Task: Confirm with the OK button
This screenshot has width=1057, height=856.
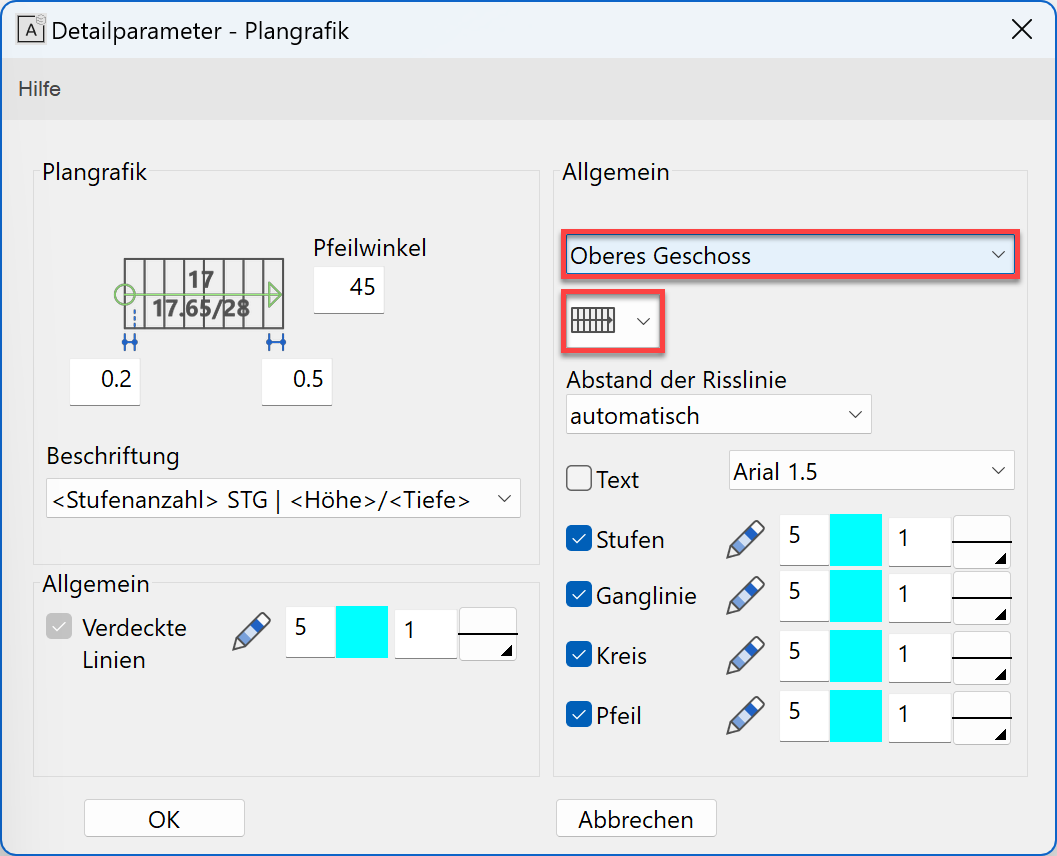Action: [x=164, y=819]
